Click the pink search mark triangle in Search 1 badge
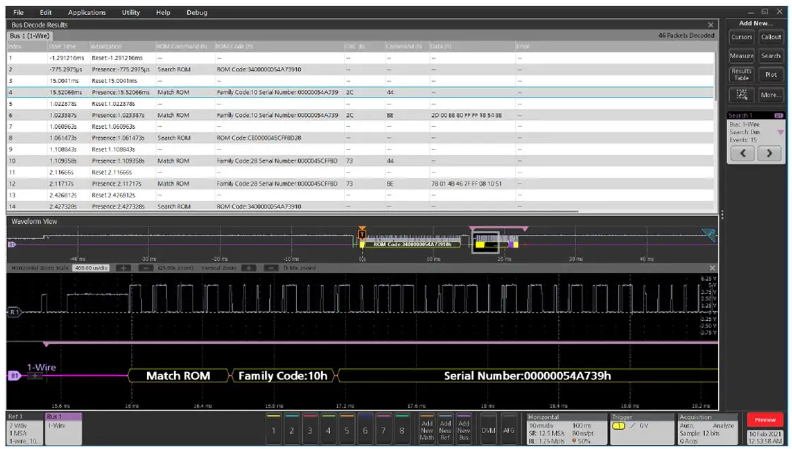 coord(780,132)
